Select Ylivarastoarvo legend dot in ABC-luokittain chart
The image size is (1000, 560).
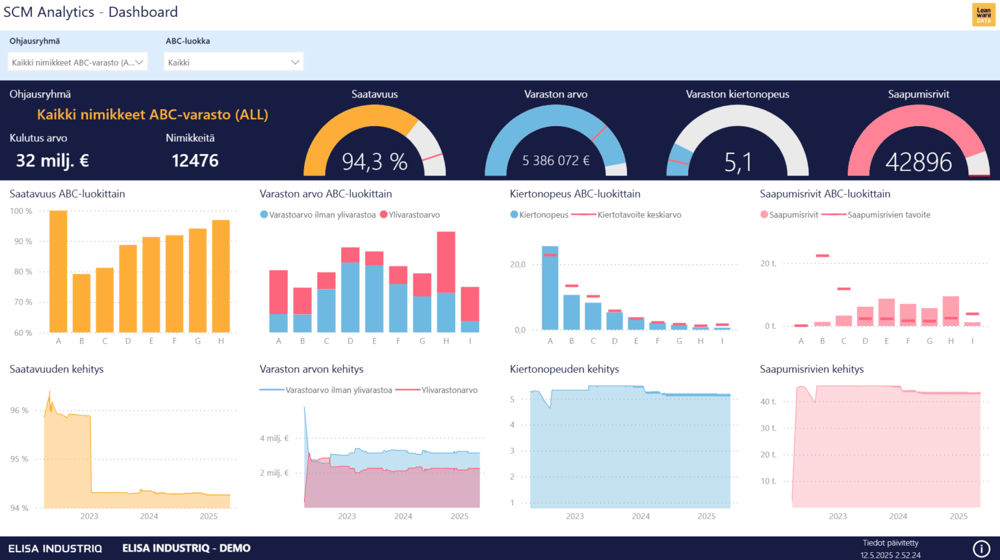click(384, 215)
